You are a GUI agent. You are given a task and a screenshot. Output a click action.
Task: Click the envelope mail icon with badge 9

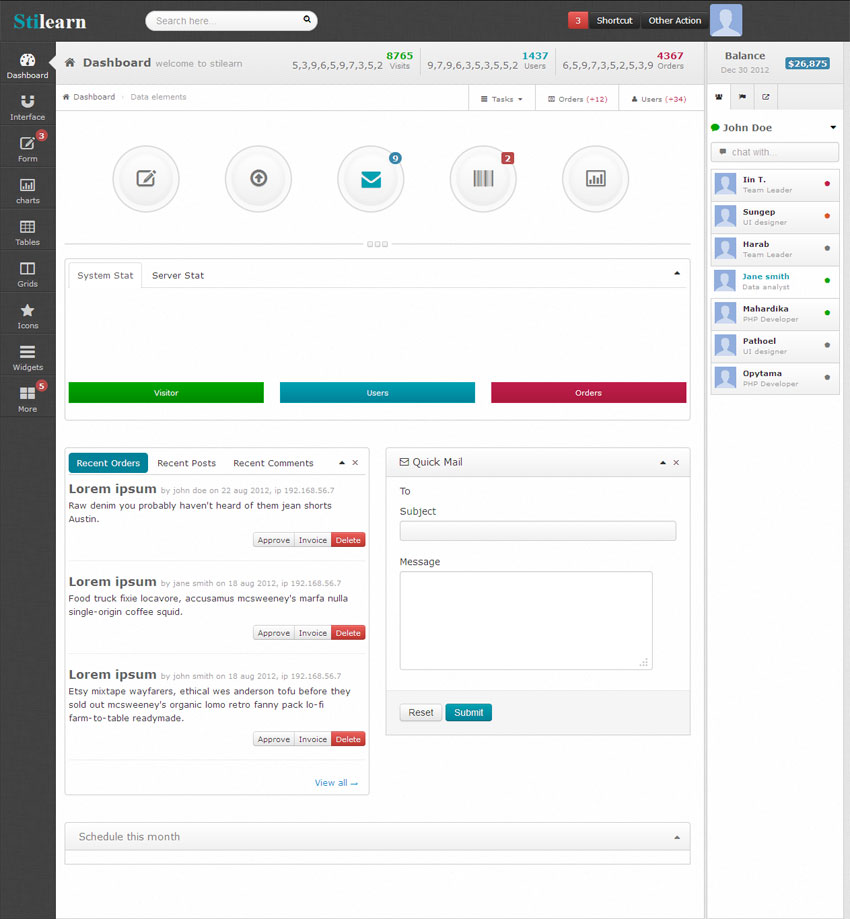point(371,179)
